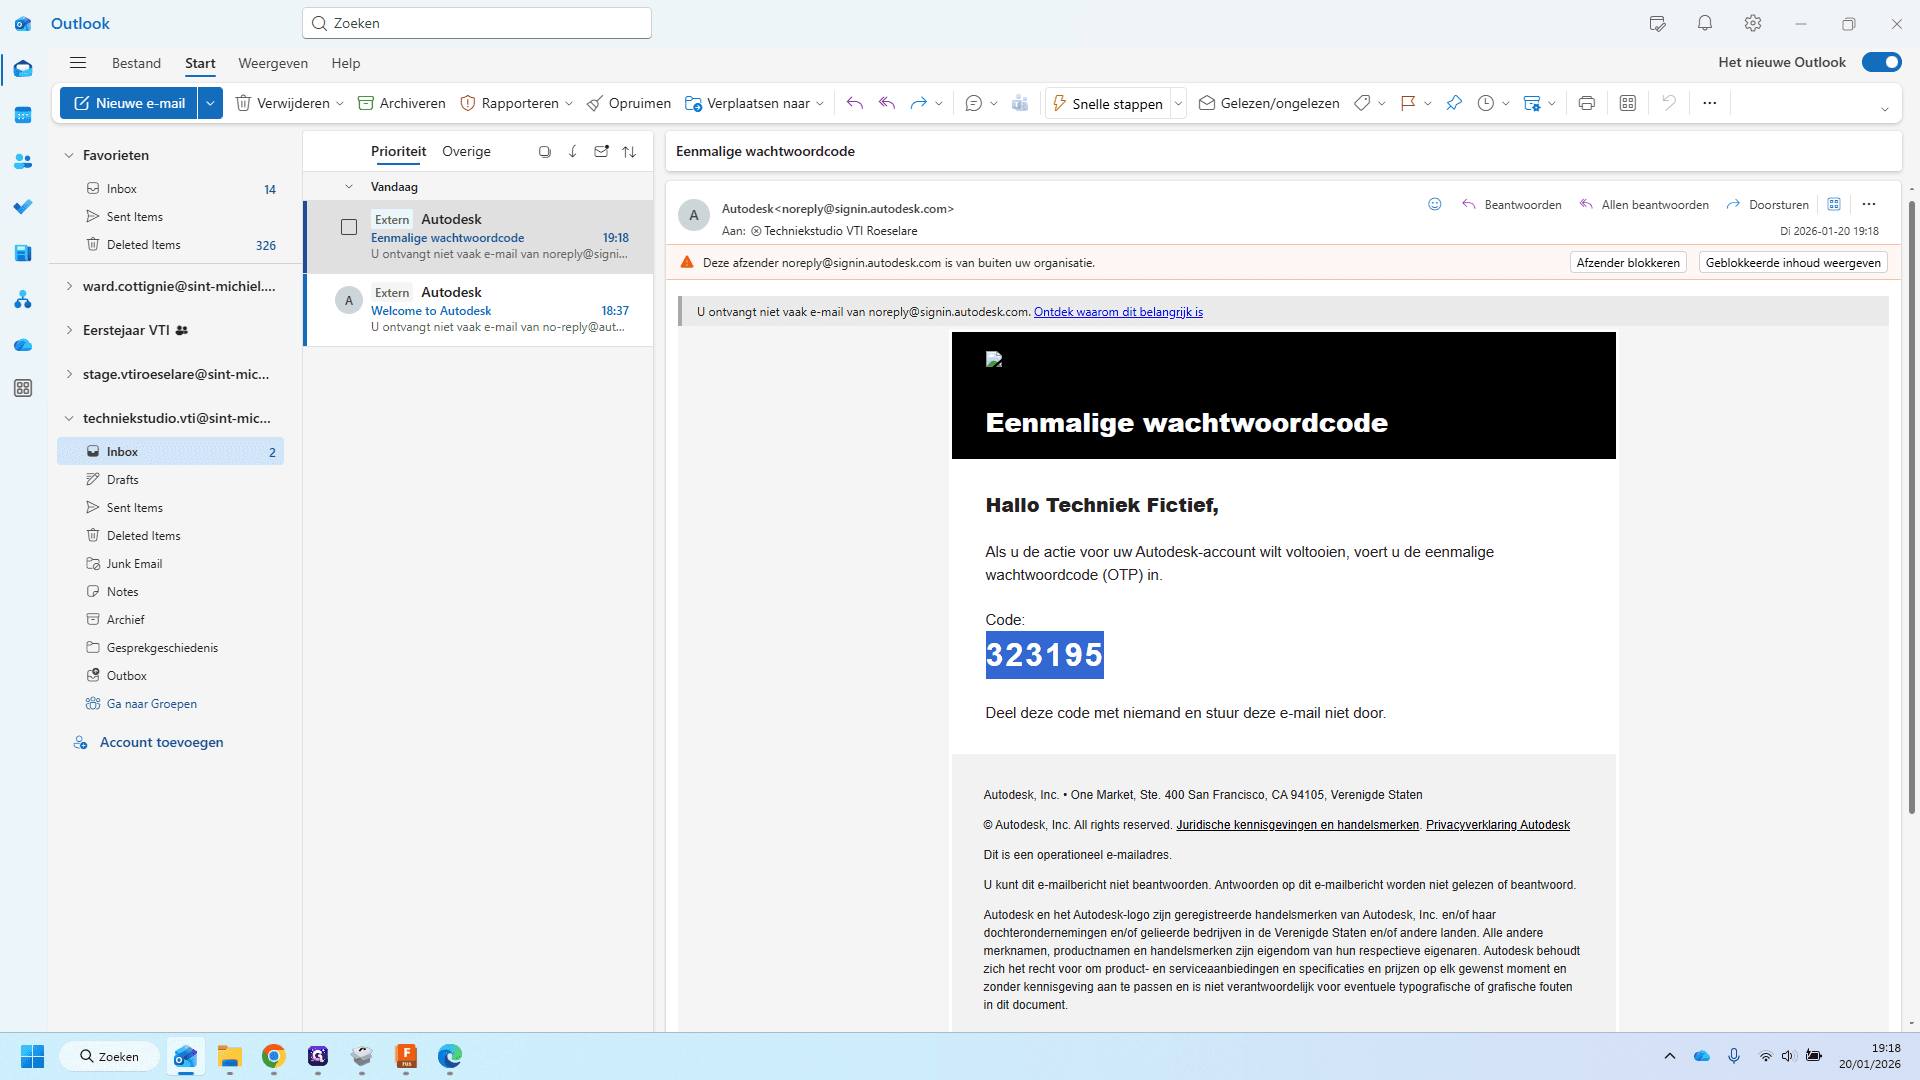Open Chrome from the Windows taskbar
1920x1080 pixels.
[x=274, y=1056]
